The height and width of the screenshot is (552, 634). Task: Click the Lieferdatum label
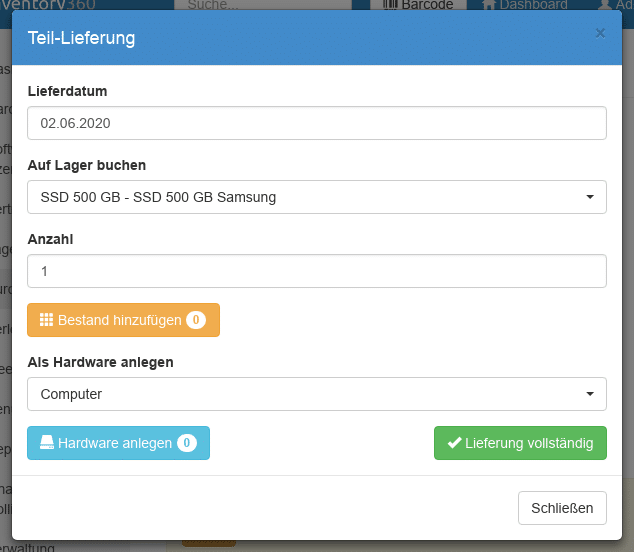coord(67,91)
